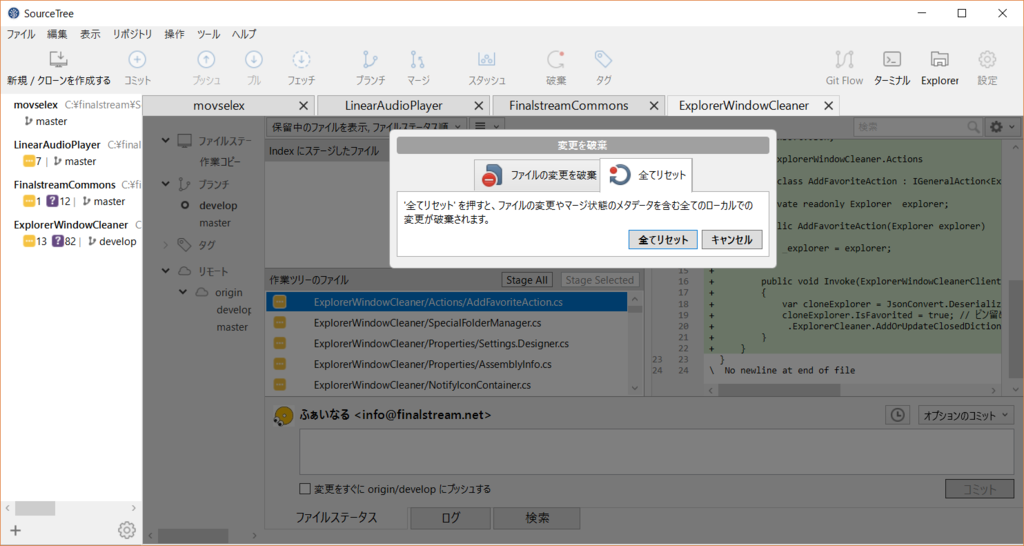Open the ヘルプ menu

coord(244,34)
